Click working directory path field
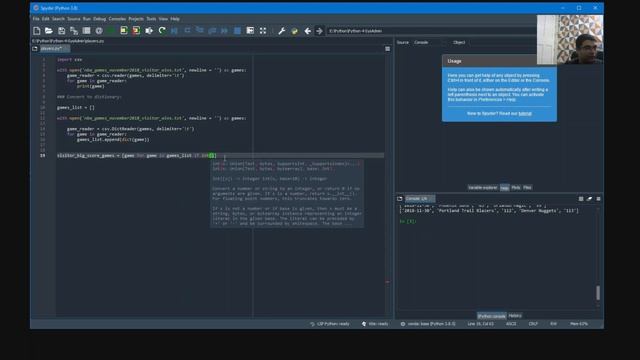640x360 pixels. point(431,31)
